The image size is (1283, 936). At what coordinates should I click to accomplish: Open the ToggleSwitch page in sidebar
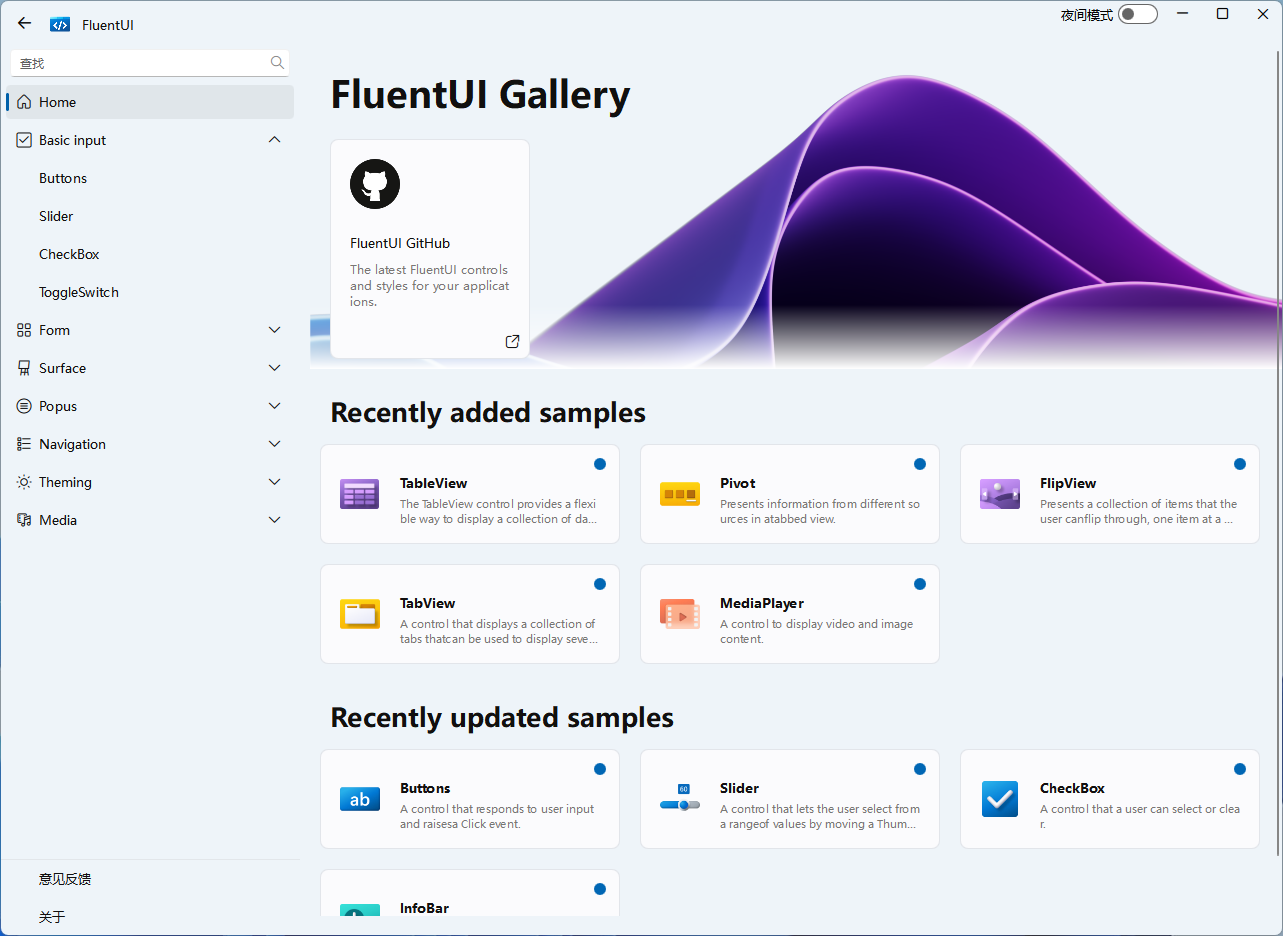point(150,292)
